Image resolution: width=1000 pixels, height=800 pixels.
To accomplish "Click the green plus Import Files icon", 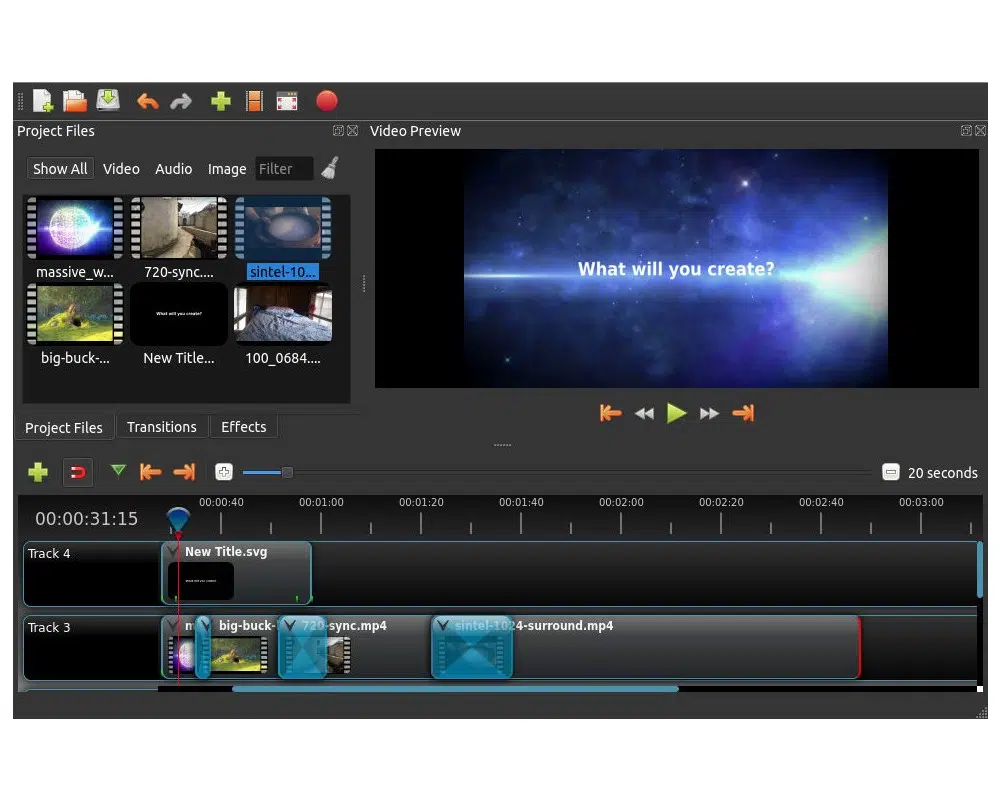I will coord(221,101).
